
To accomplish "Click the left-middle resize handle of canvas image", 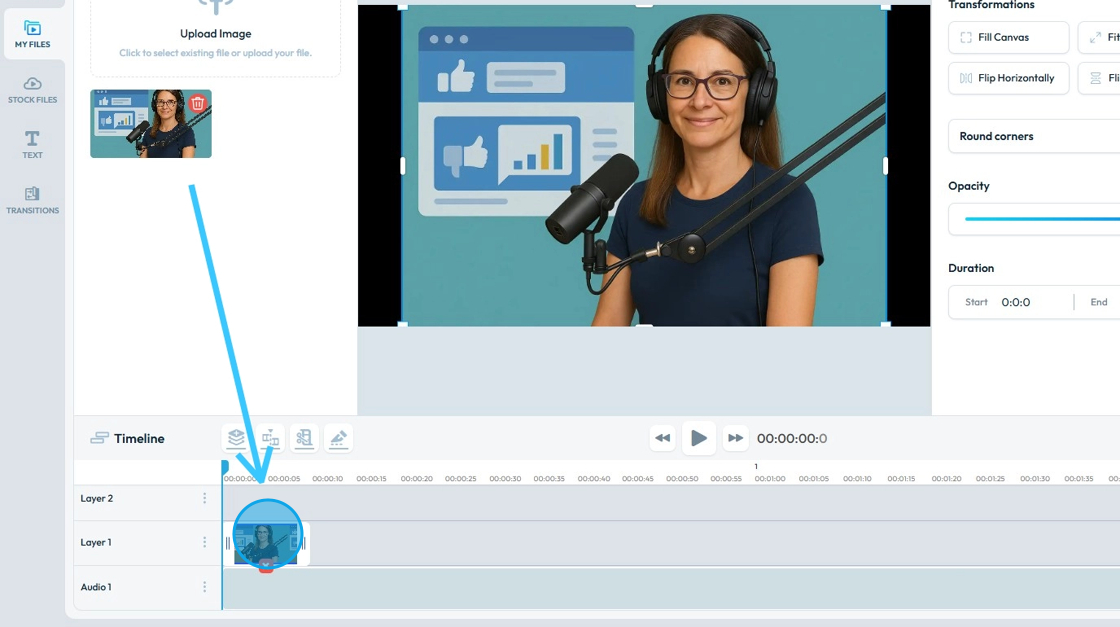I will click(403, 166).
